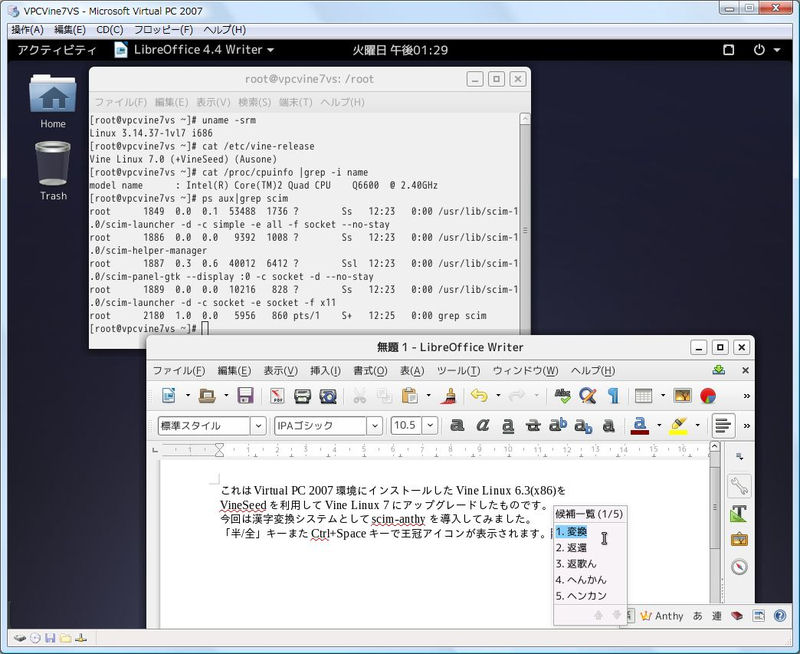Export directly as PDF icon
Screen dimensions: 800x654
[277, 395]
